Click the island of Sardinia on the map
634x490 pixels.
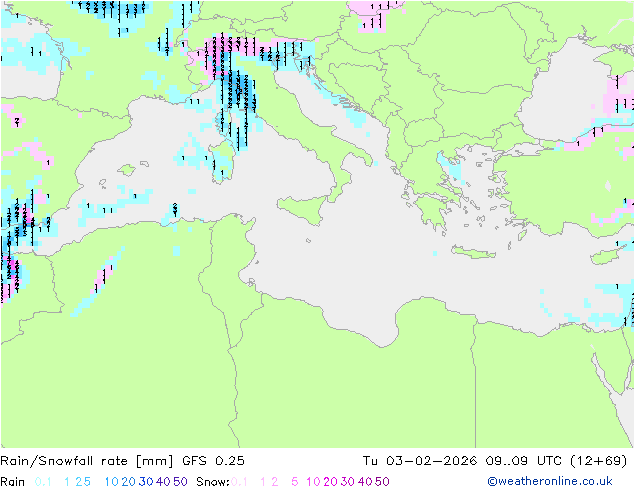(221, 162)
